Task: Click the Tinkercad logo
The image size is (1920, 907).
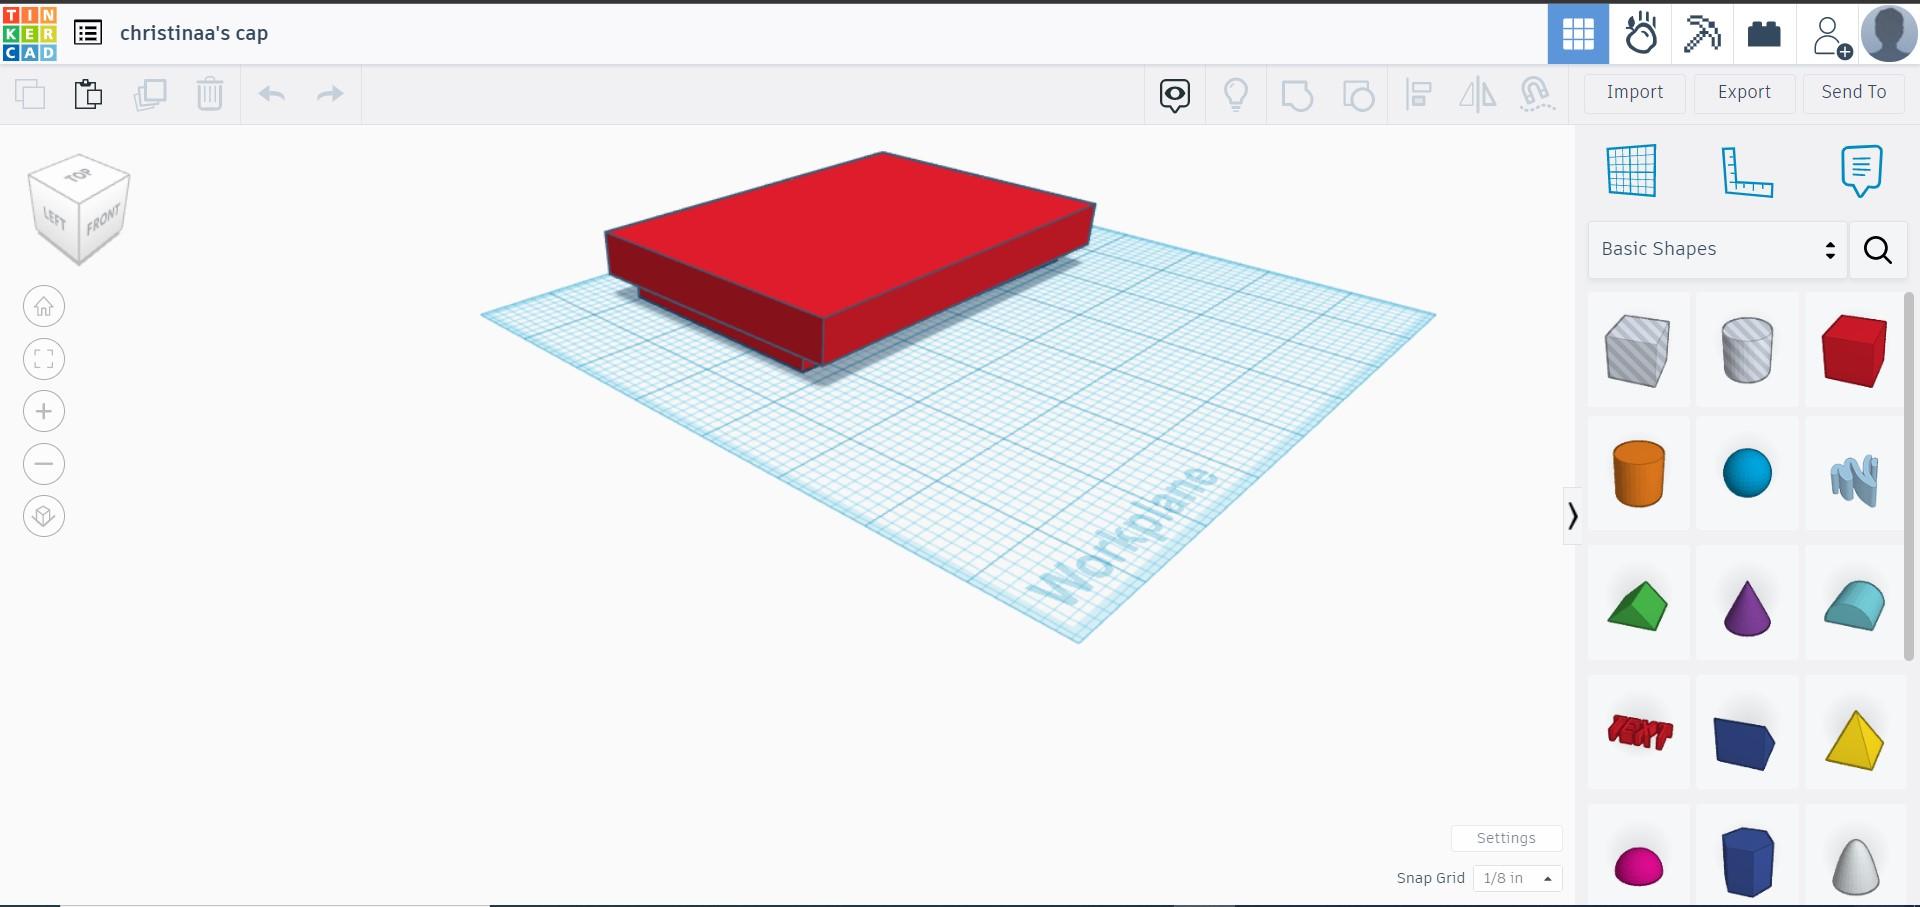Action: [30, 33]
